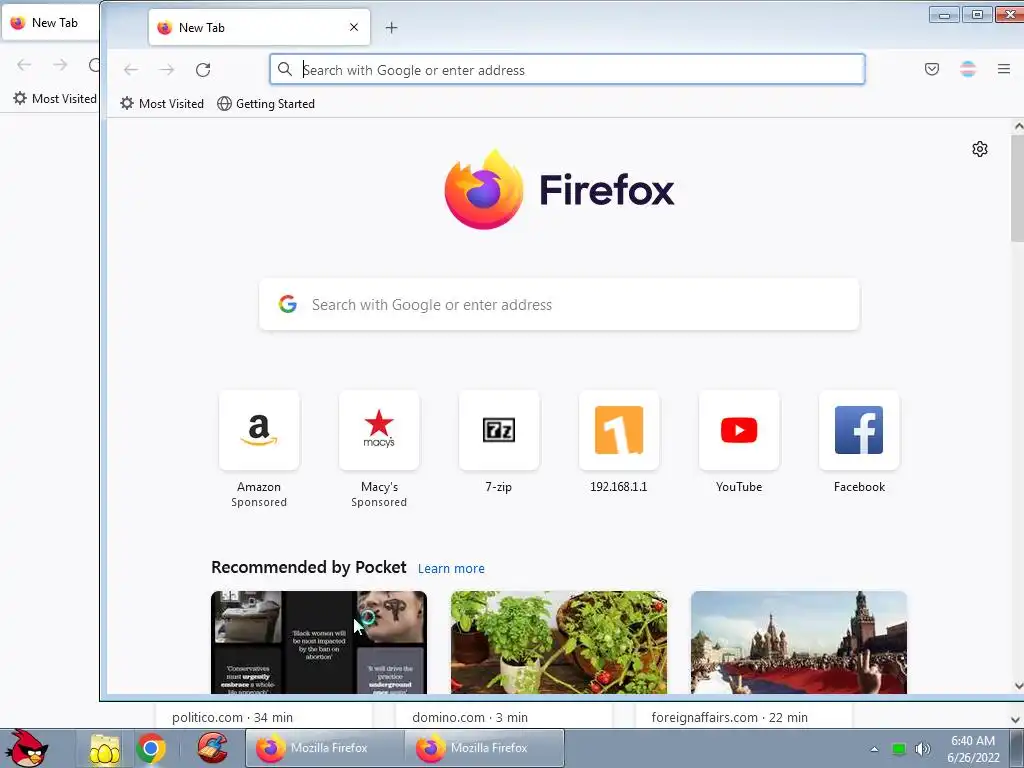The image size is (1024, 768).
Task: Open new tab page settings gear
Action: coord(980,149)
